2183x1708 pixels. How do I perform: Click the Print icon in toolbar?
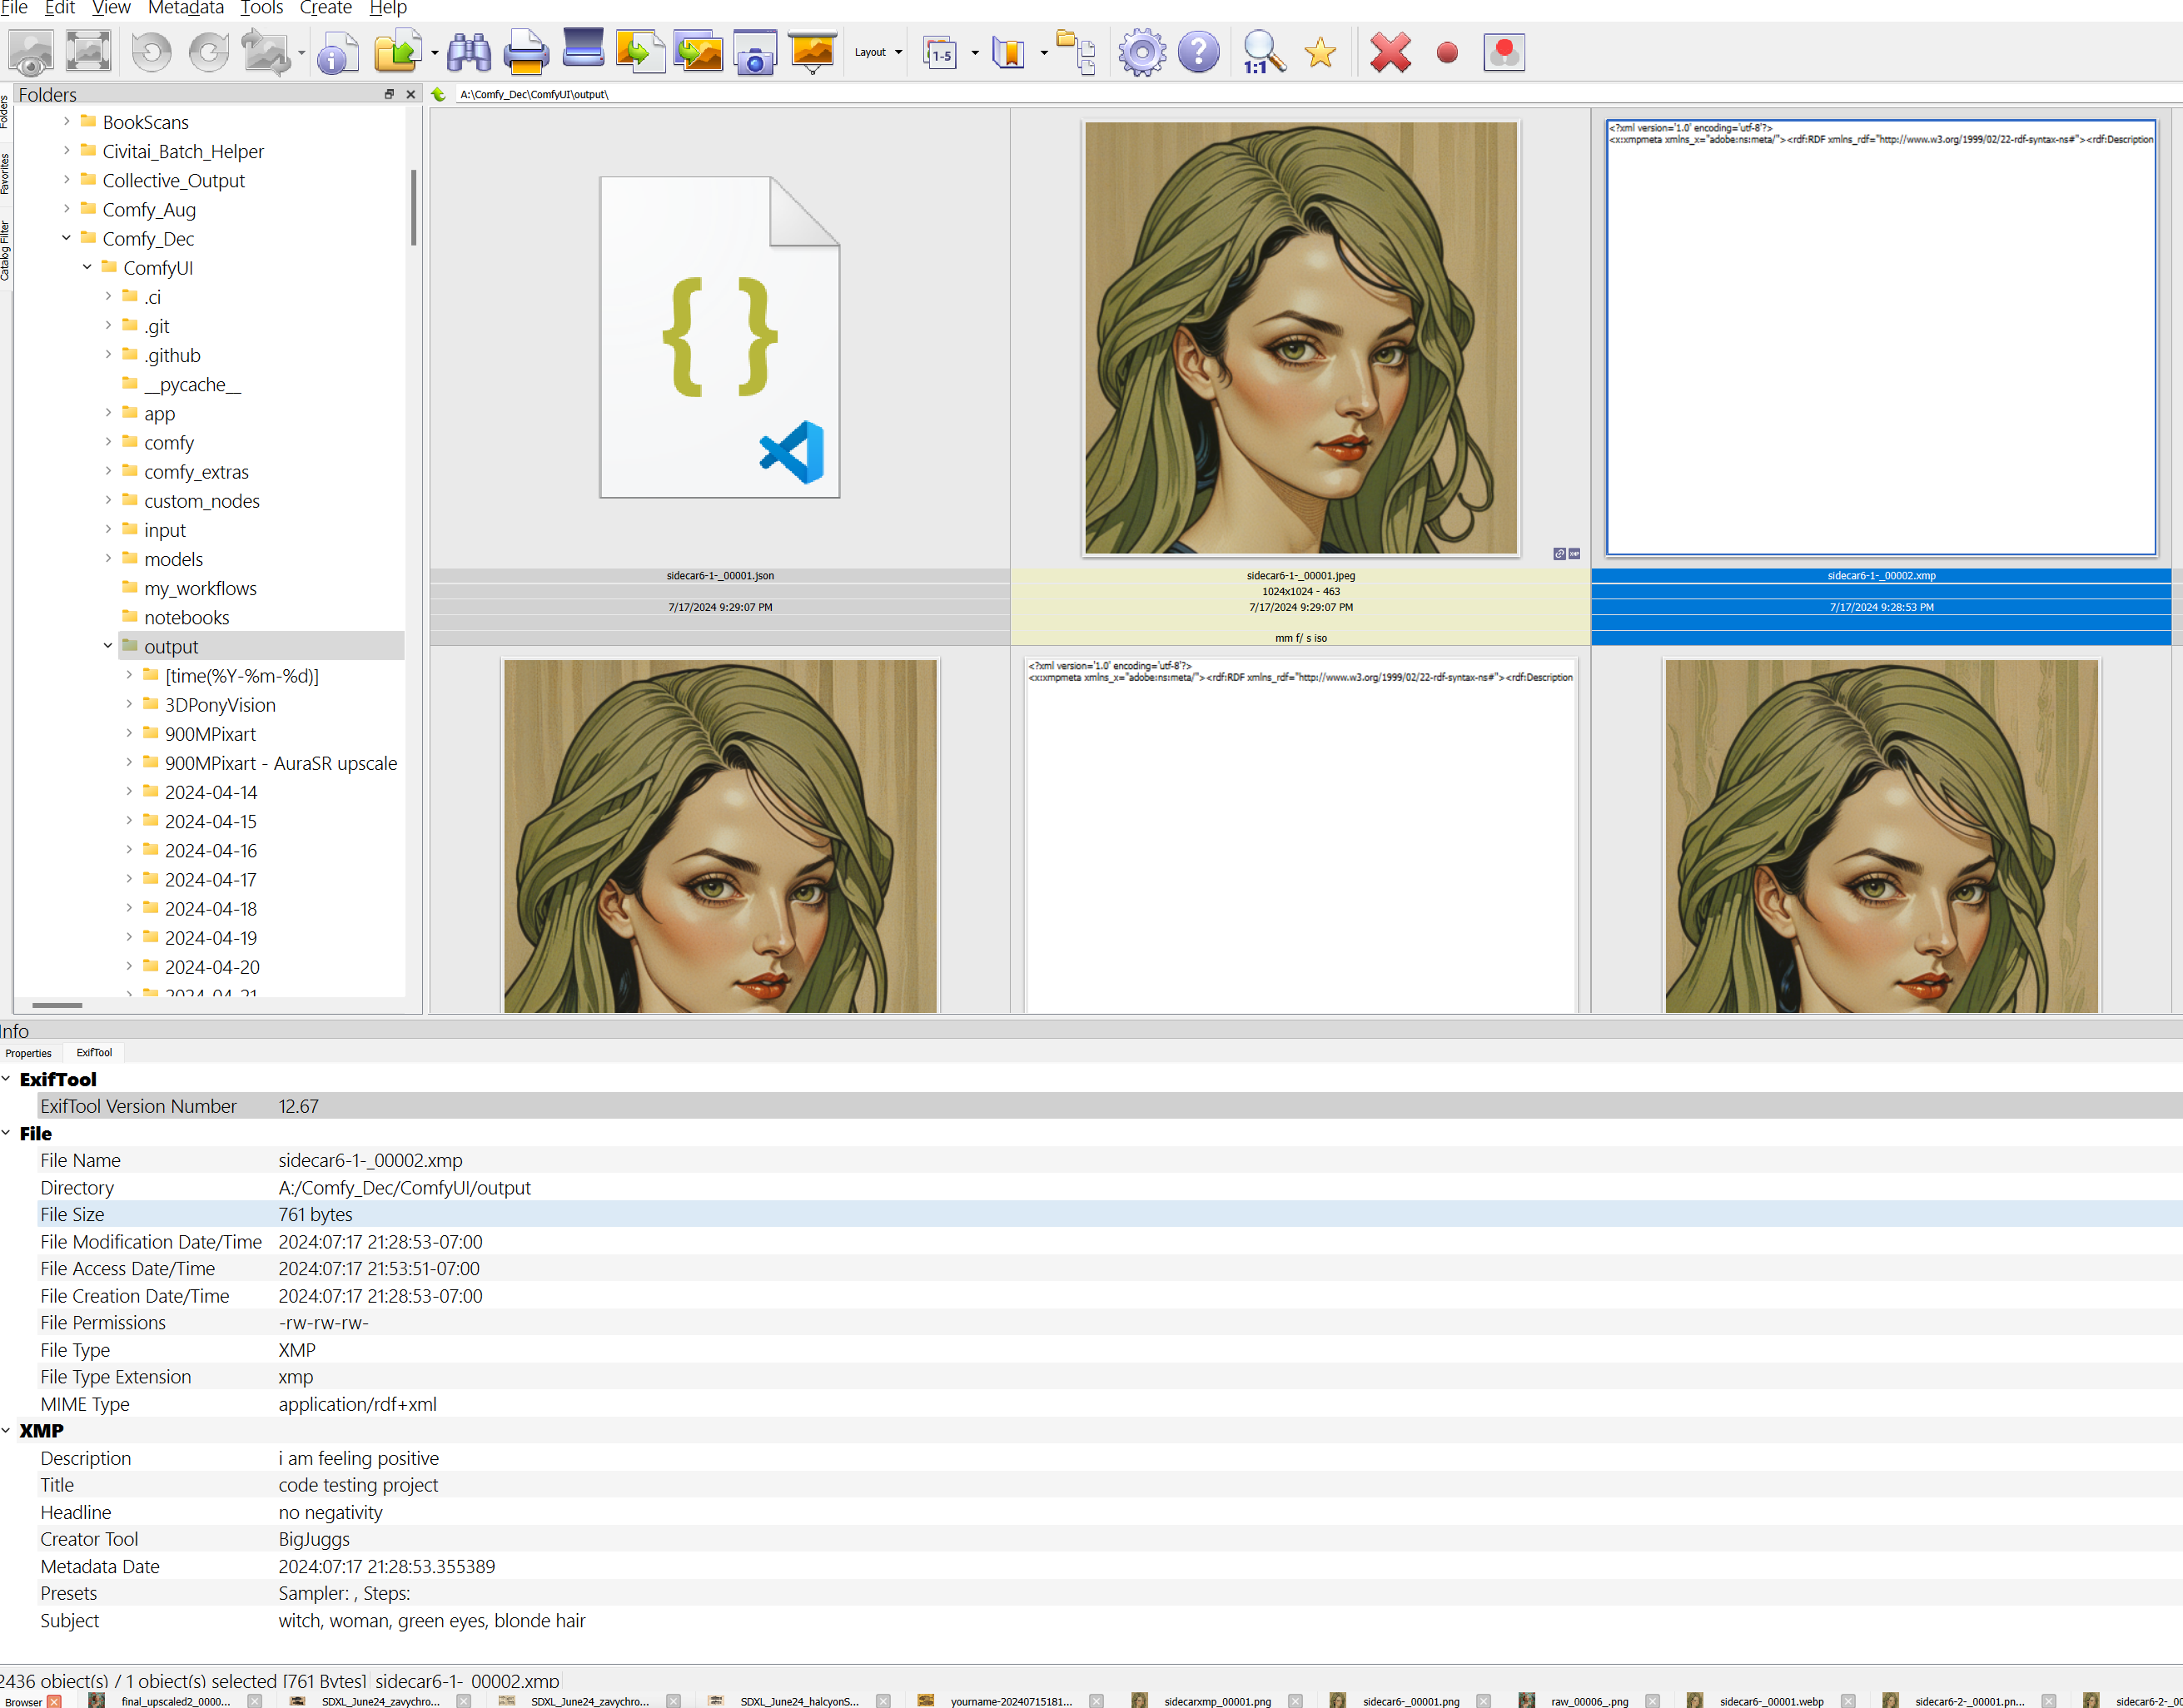point(525,52)
